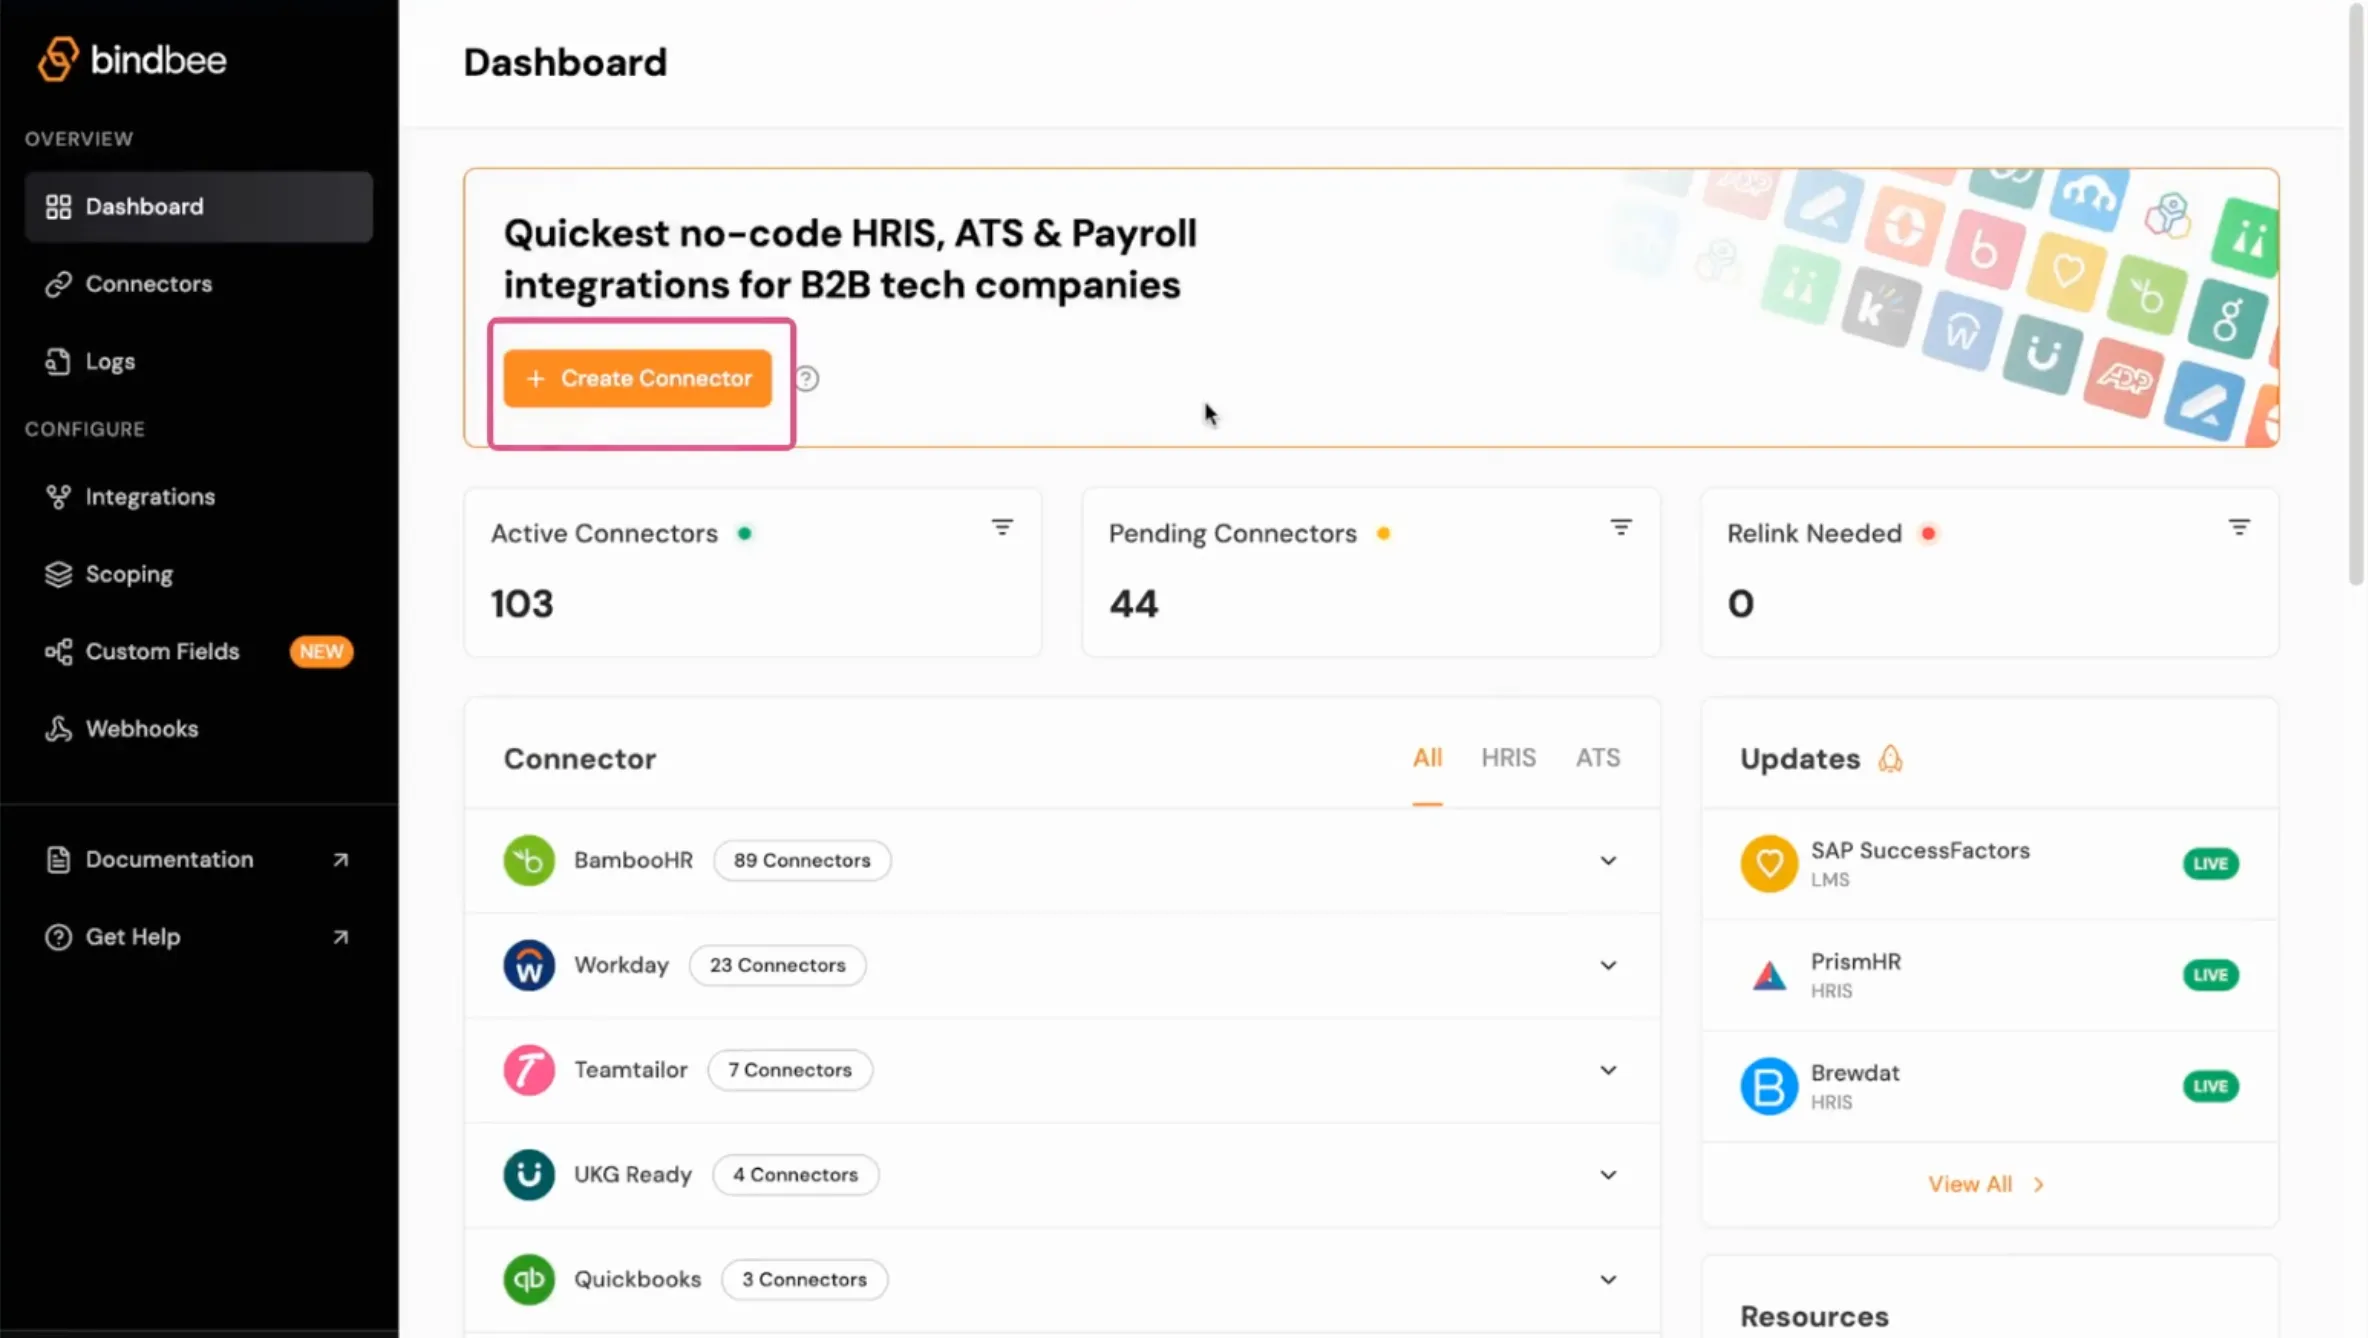Click the SAP SuccessFactors logo icon

click(x=1769, y=863)
